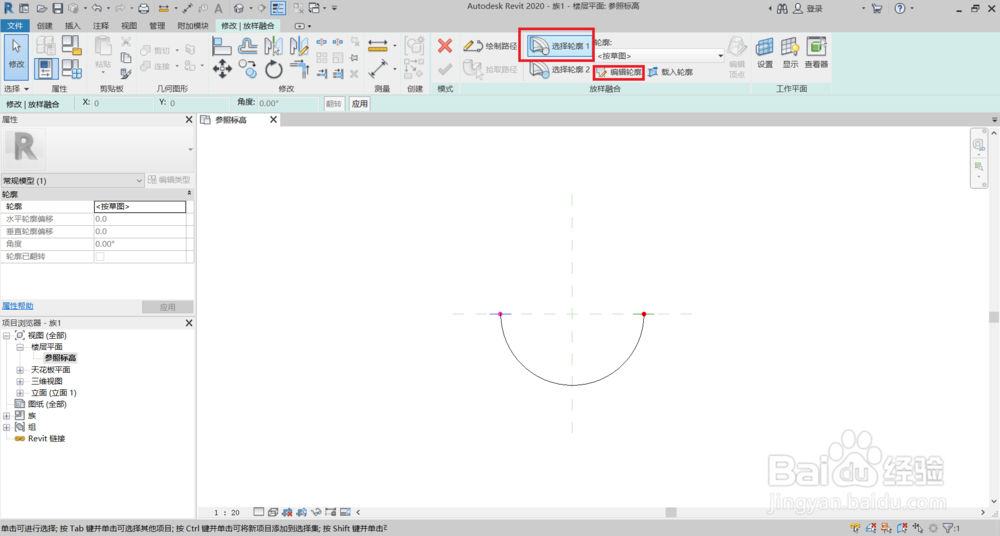Click the 应用 button in options bar

click(x=360, y=103)
